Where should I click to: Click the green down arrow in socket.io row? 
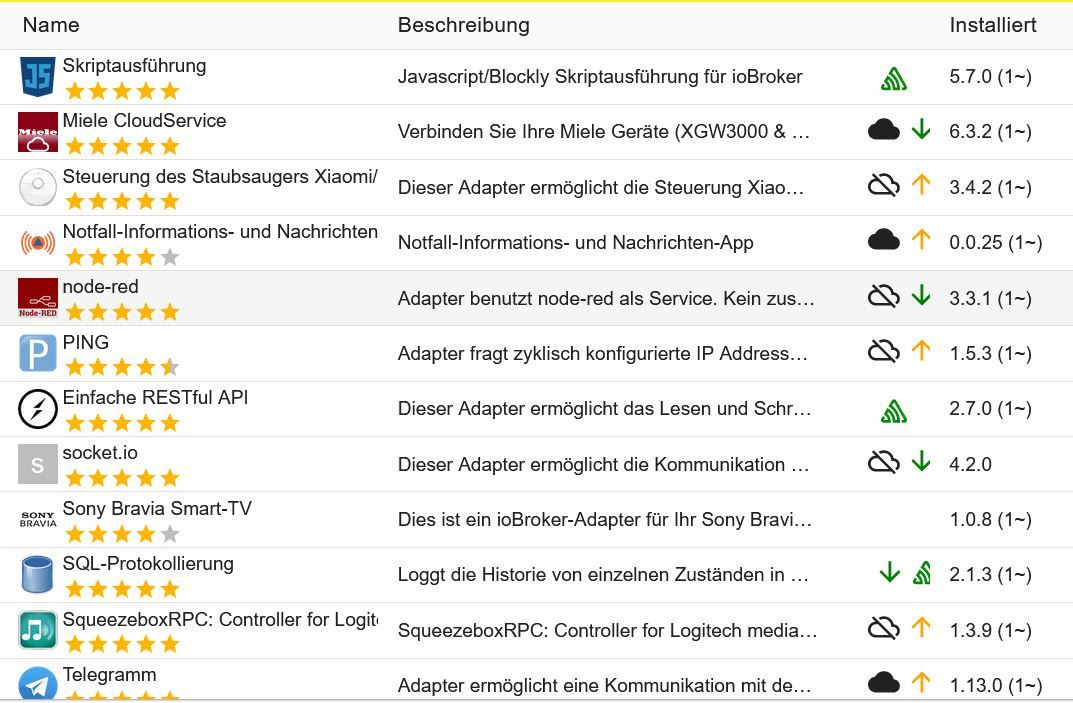pos(921,462)
